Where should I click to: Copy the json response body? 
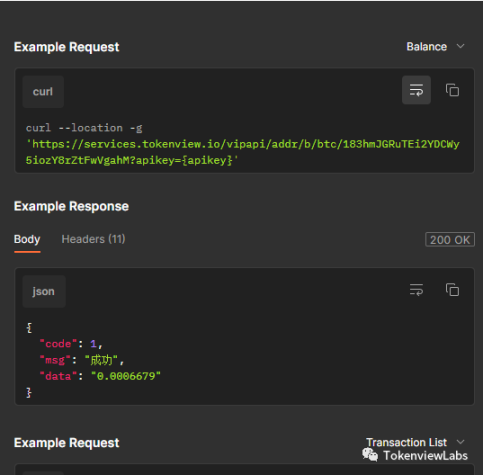452,290
